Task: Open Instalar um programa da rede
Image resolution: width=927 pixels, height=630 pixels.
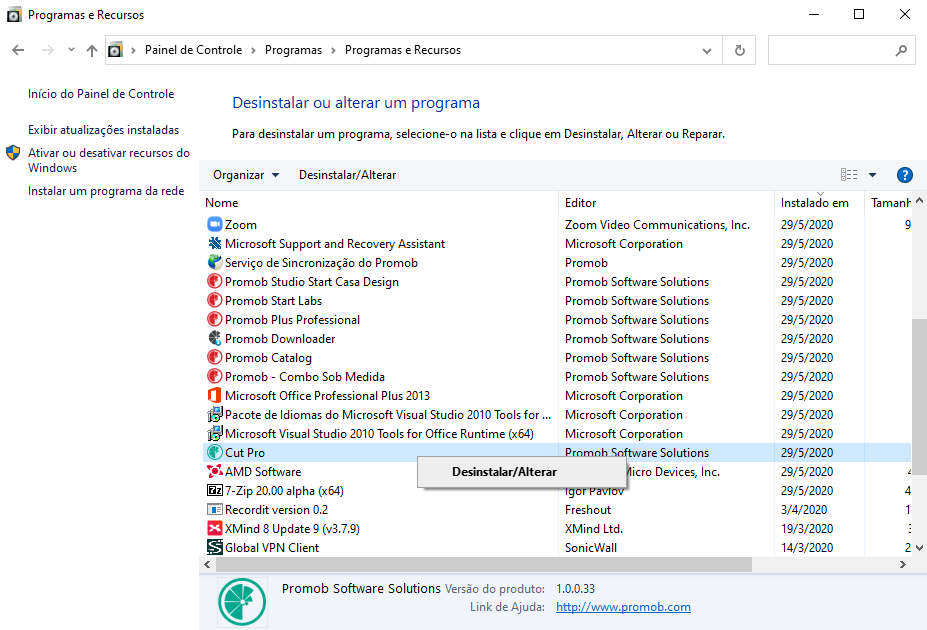Action: (106, 191)
